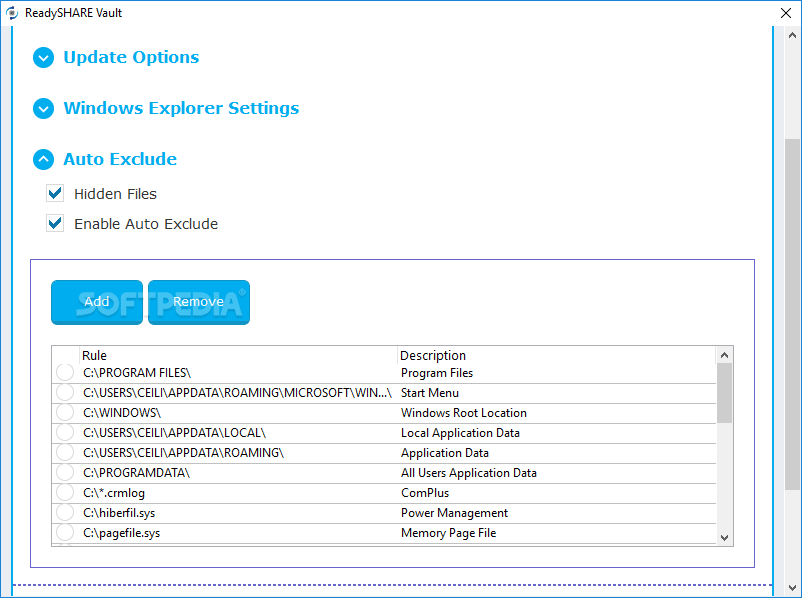Click the 'C:\*.crmlog' rule text

(x=114, y=493)
